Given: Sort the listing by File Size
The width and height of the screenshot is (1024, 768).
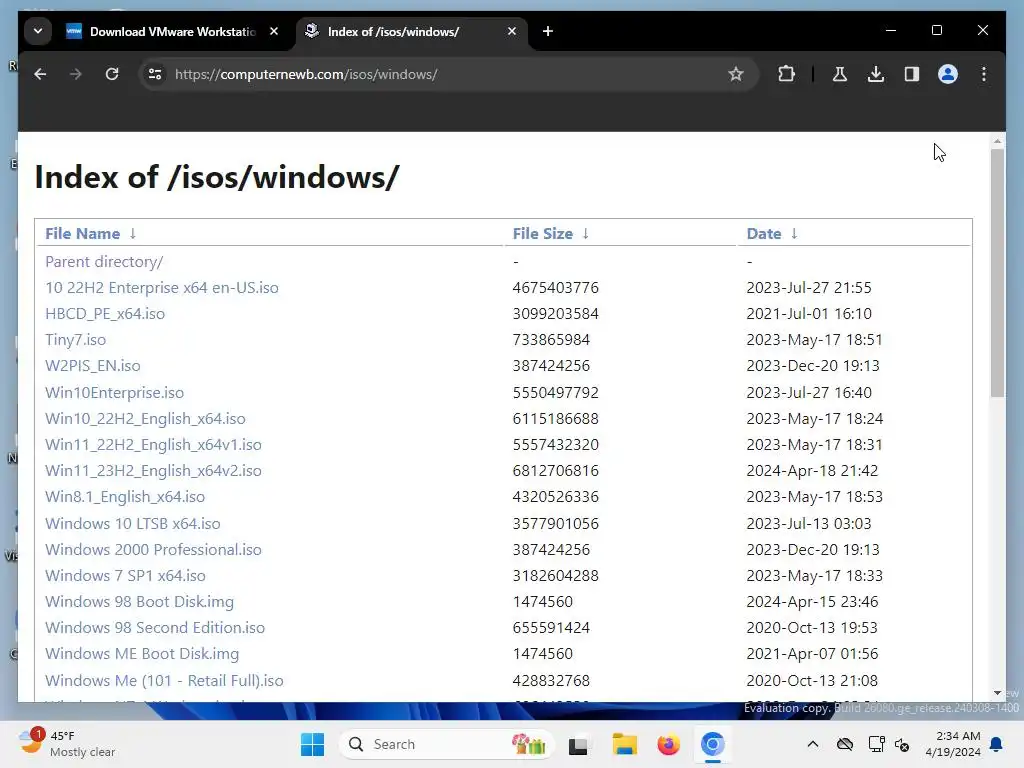Looking at the screenshot, I should [543, 234].
